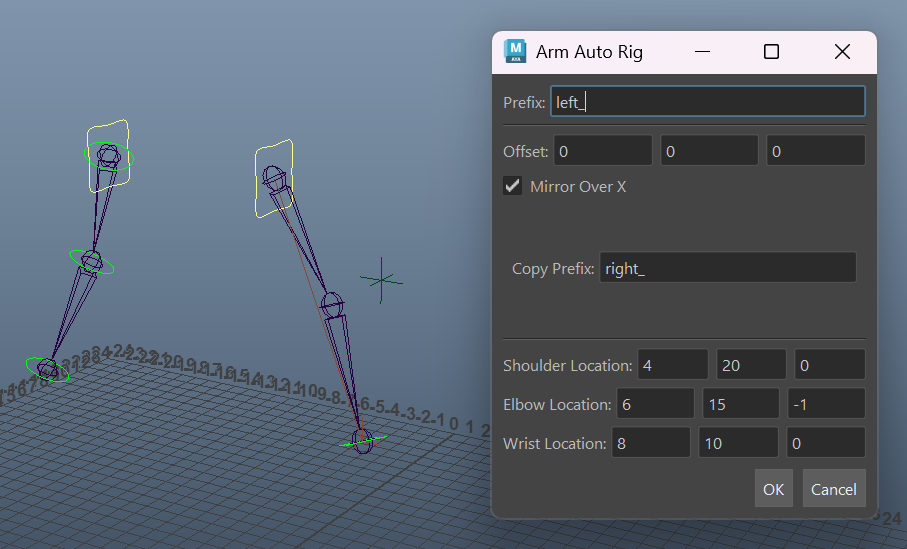Image resolution: width=907 pixels, height=549 pixels.
Task: Select the green elbow circle on left arm
Action: pos(91,261)
